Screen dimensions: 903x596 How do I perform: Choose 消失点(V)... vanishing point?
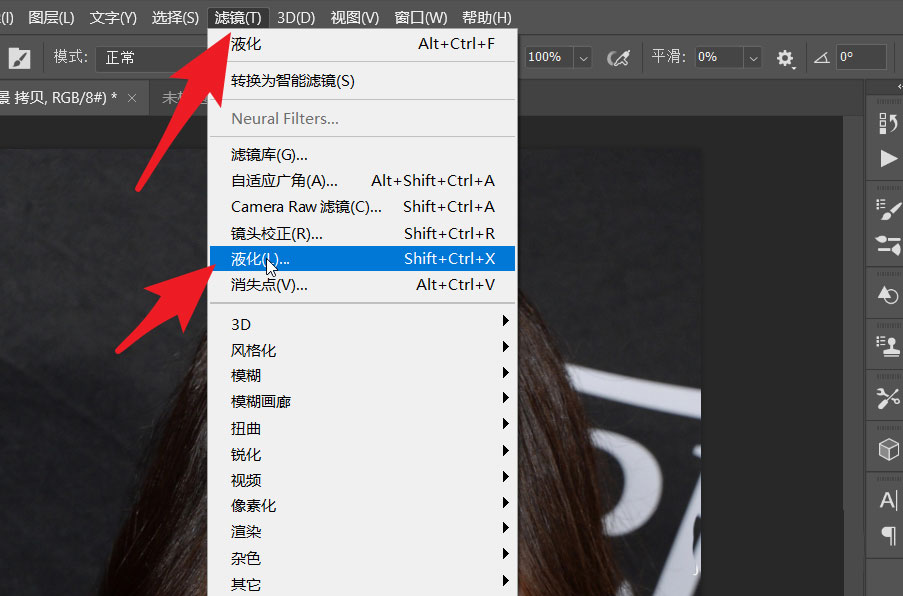pos(362,284)
